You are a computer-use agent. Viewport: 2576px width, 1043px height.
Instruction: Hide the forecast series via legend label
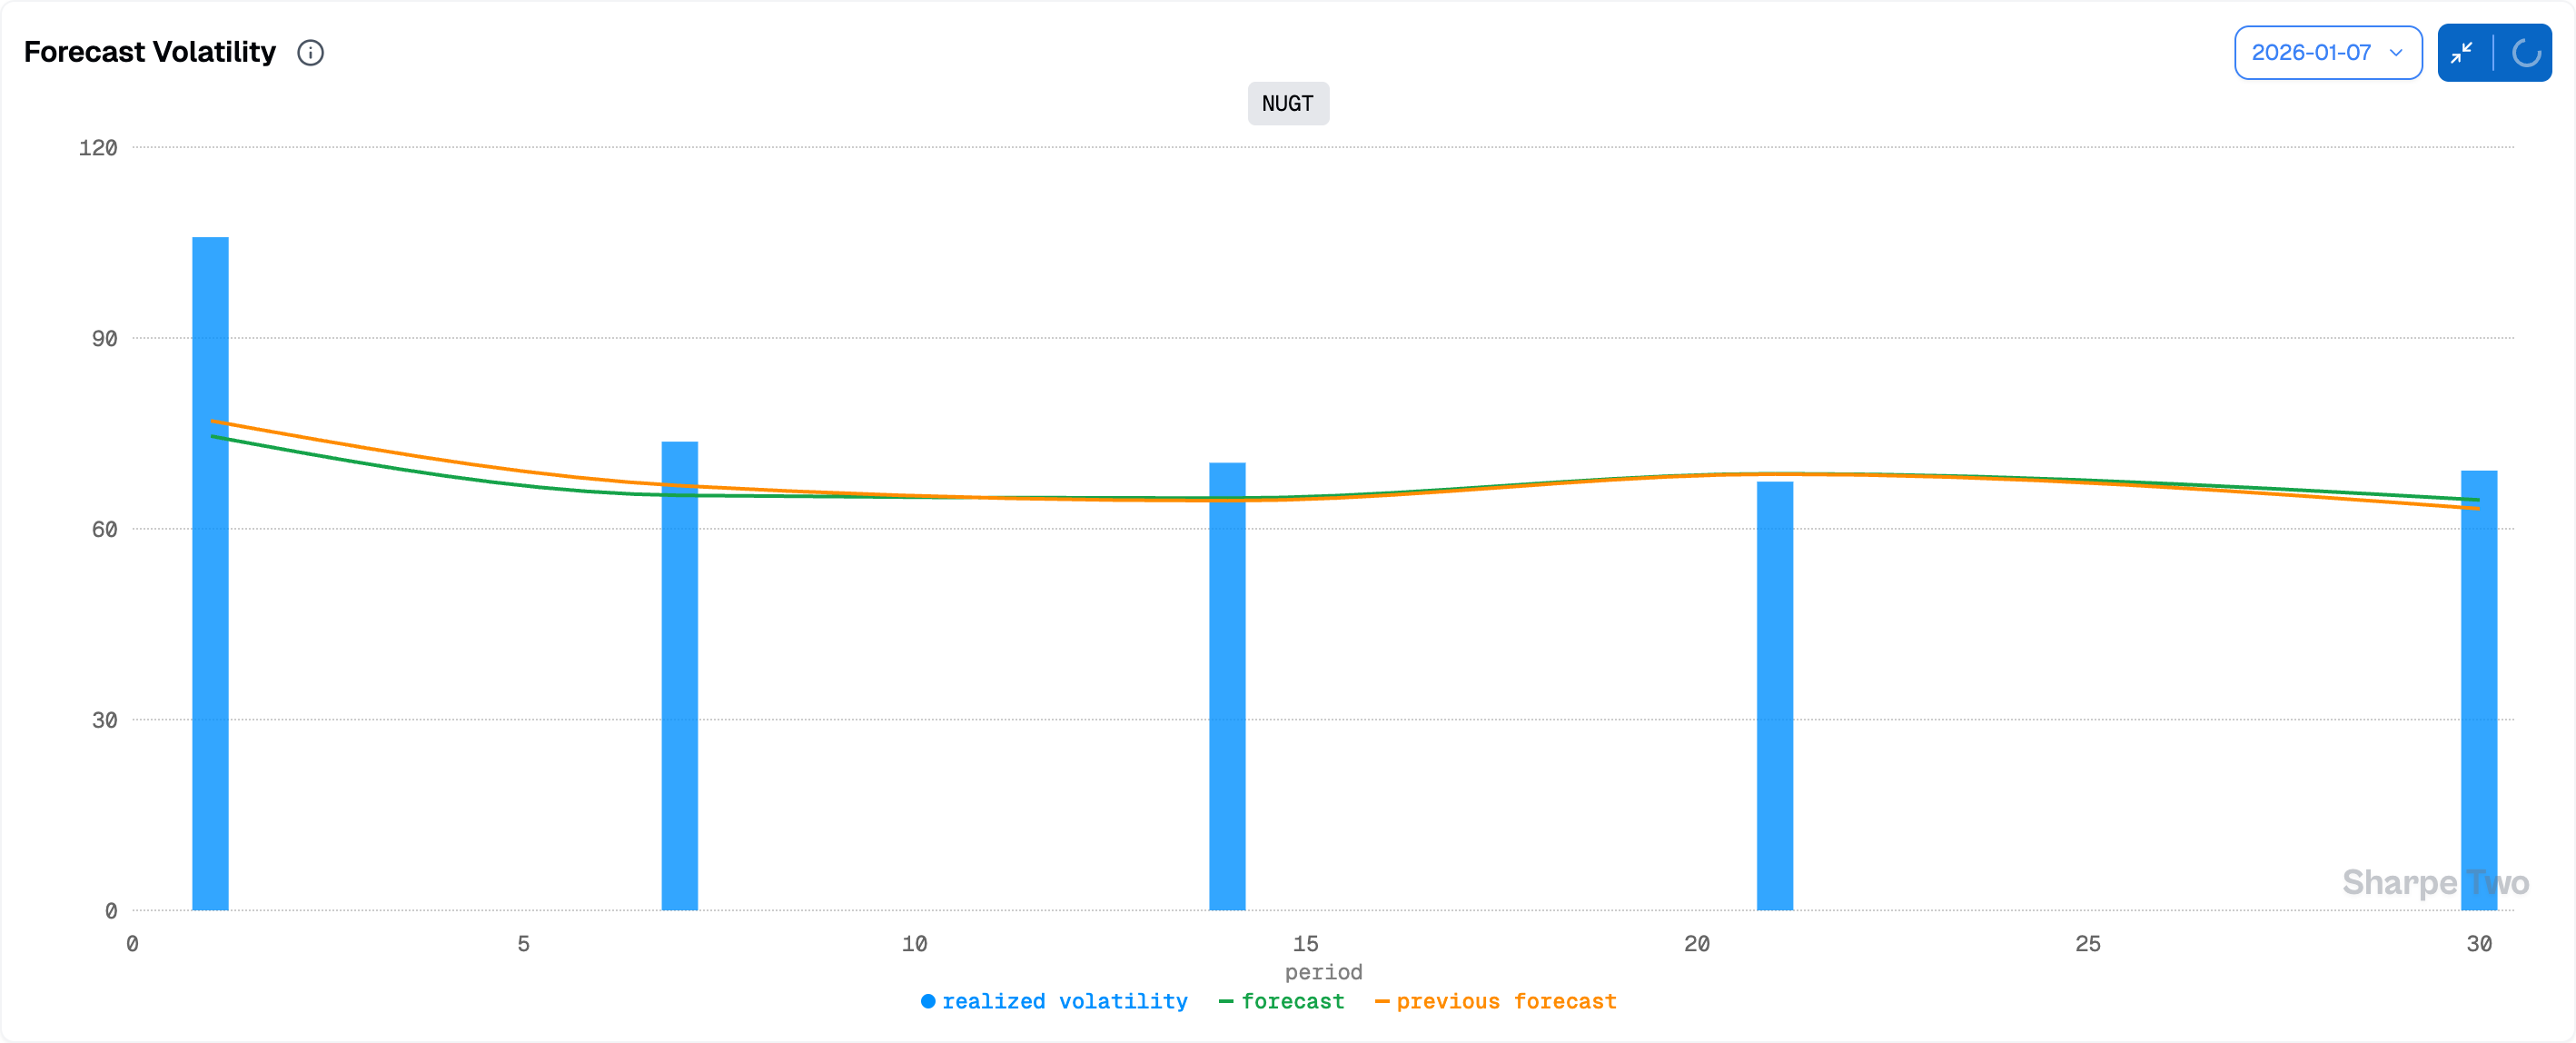click(x=1292, y=1001)
